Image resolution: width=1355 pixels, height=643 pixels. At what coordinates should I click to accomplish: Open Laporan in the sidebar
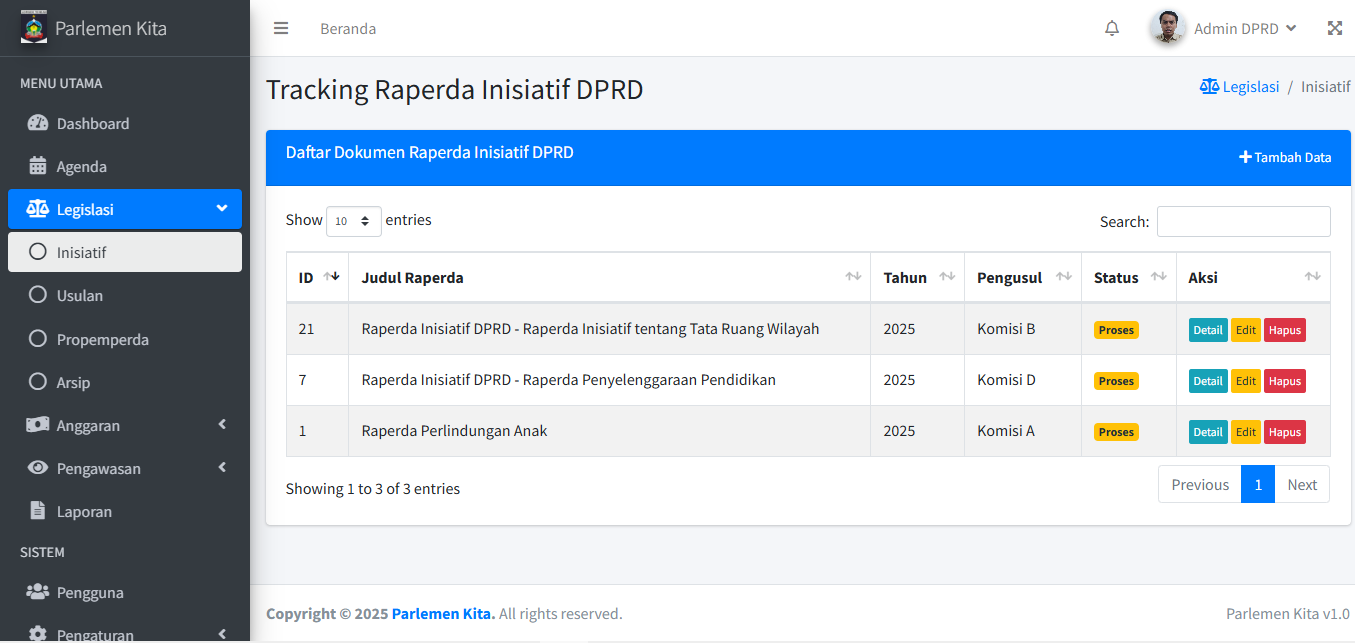tap(84, 512)
